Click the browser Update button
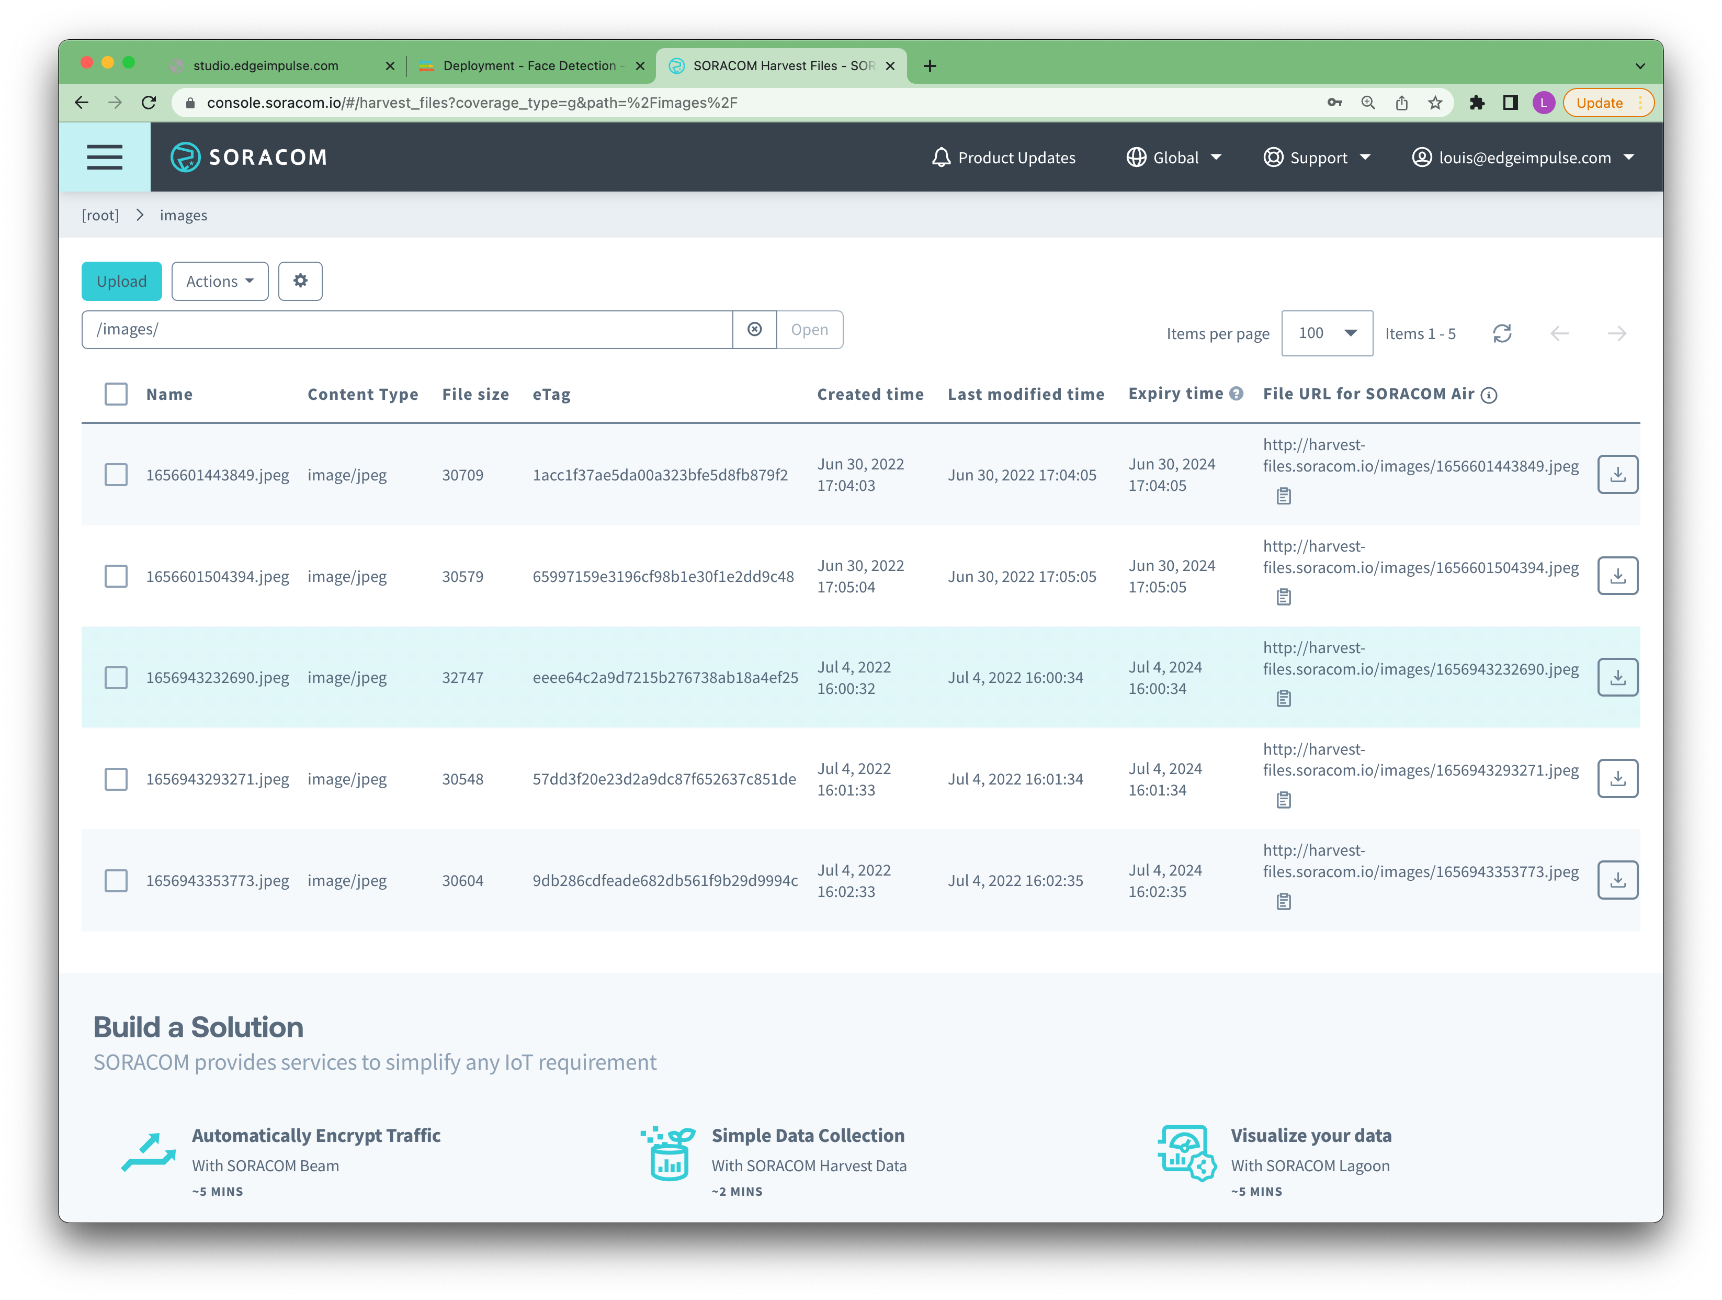 tap(1608, 102)
